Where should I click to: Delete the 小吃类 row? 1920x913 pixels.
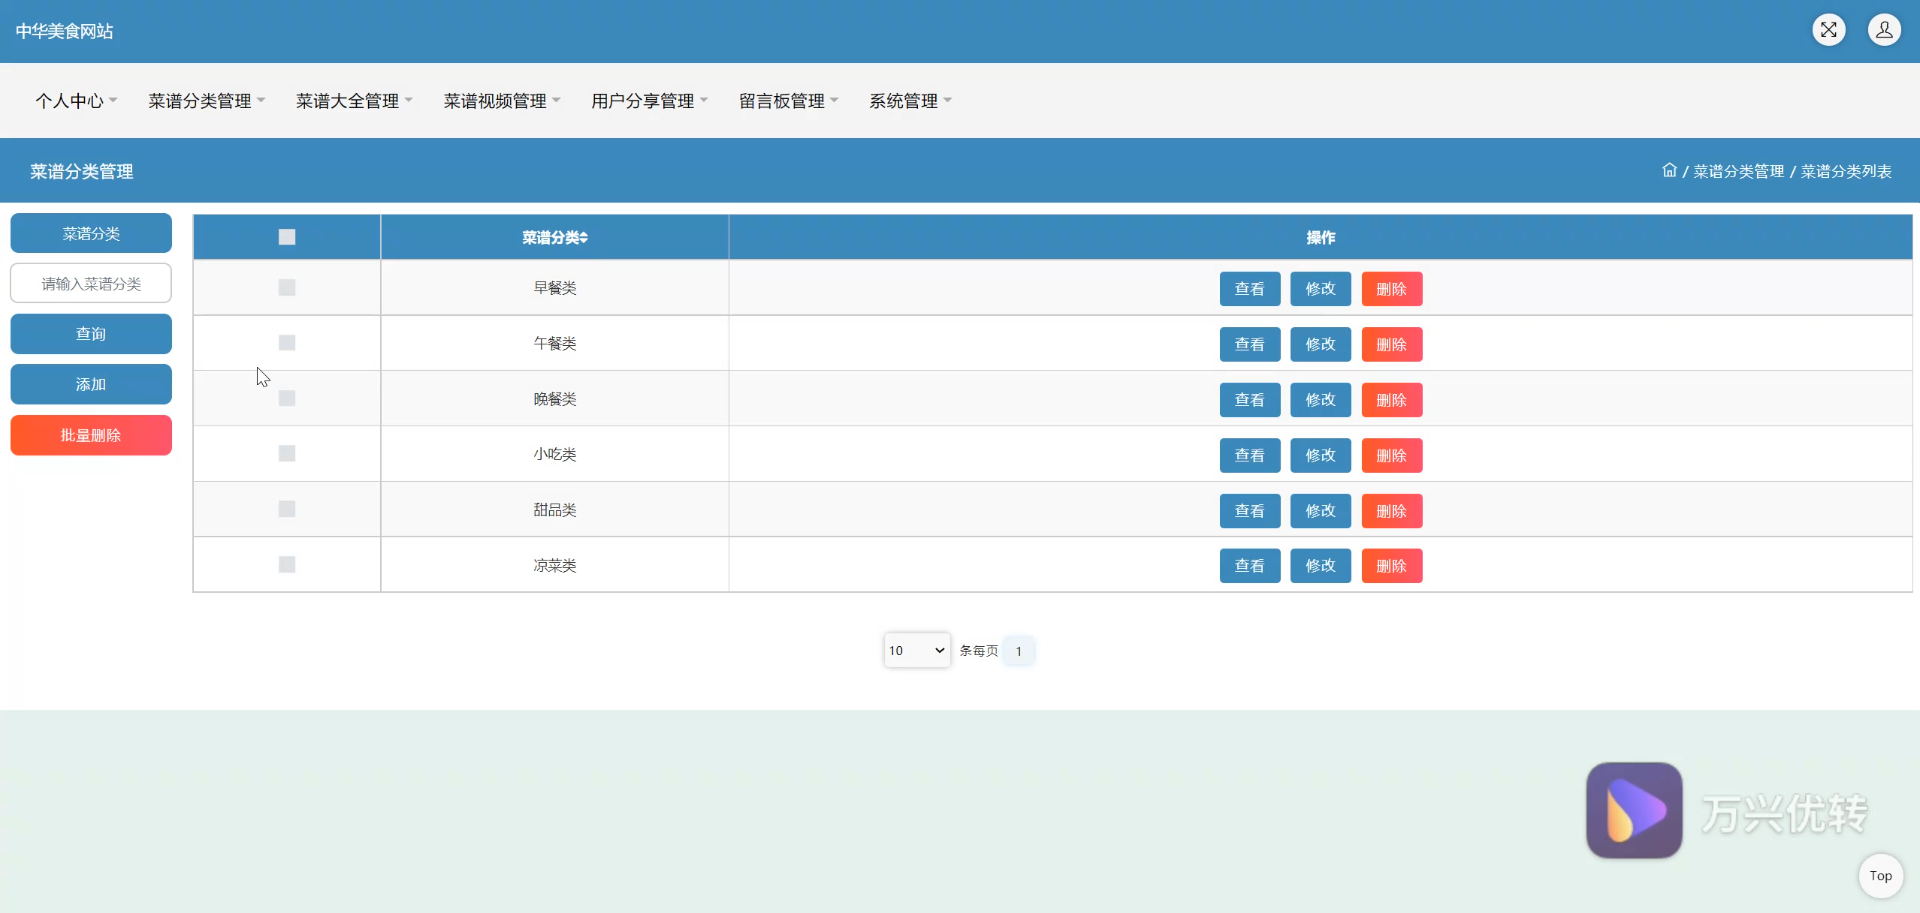click(1392, 455)
